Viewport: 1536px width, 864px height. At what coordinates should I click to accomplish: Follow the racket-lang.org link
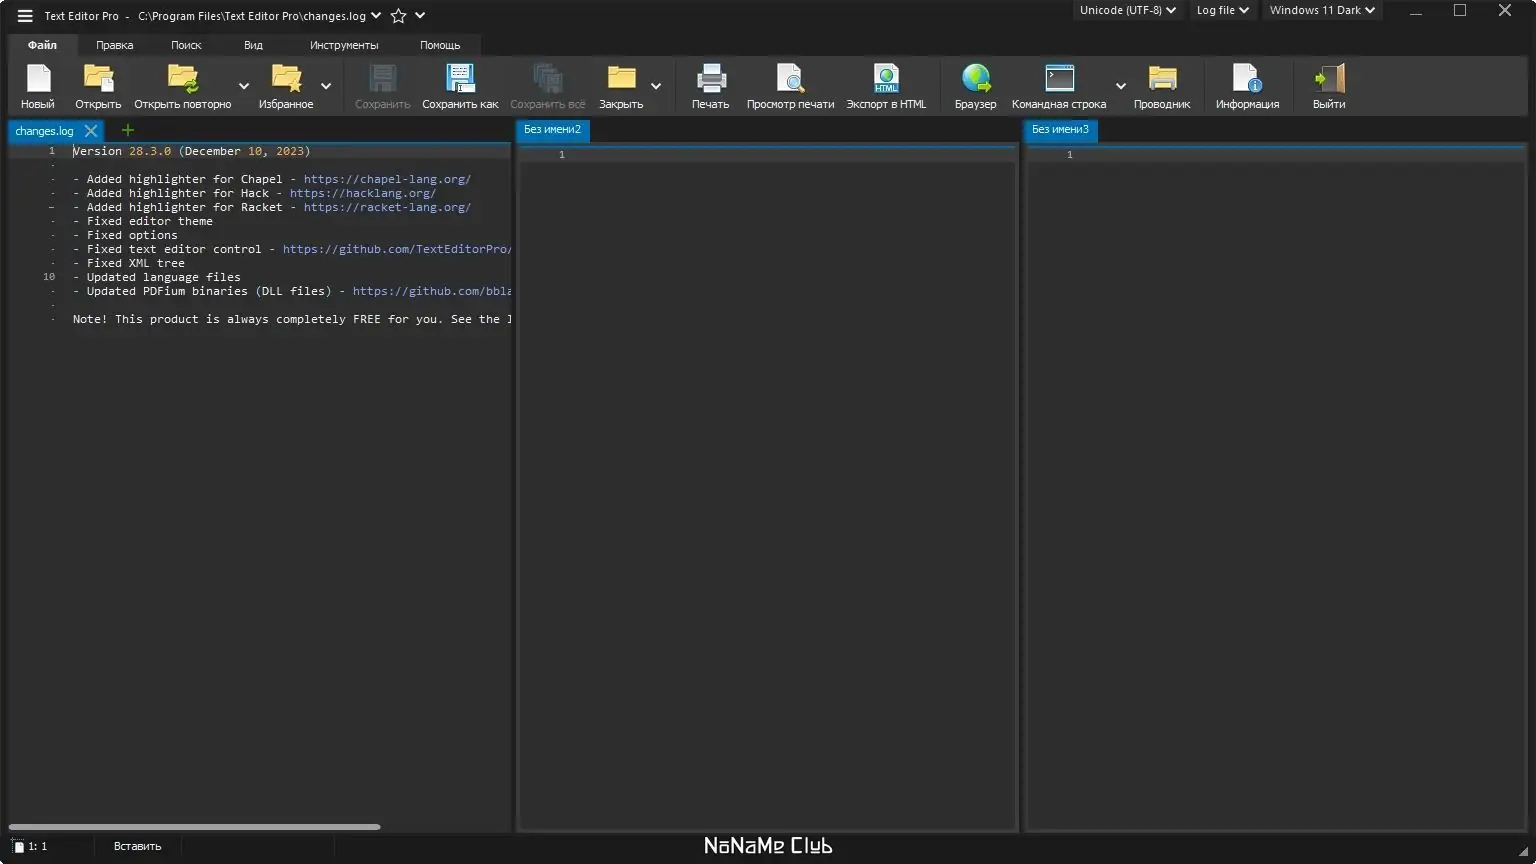click(387, 207)
